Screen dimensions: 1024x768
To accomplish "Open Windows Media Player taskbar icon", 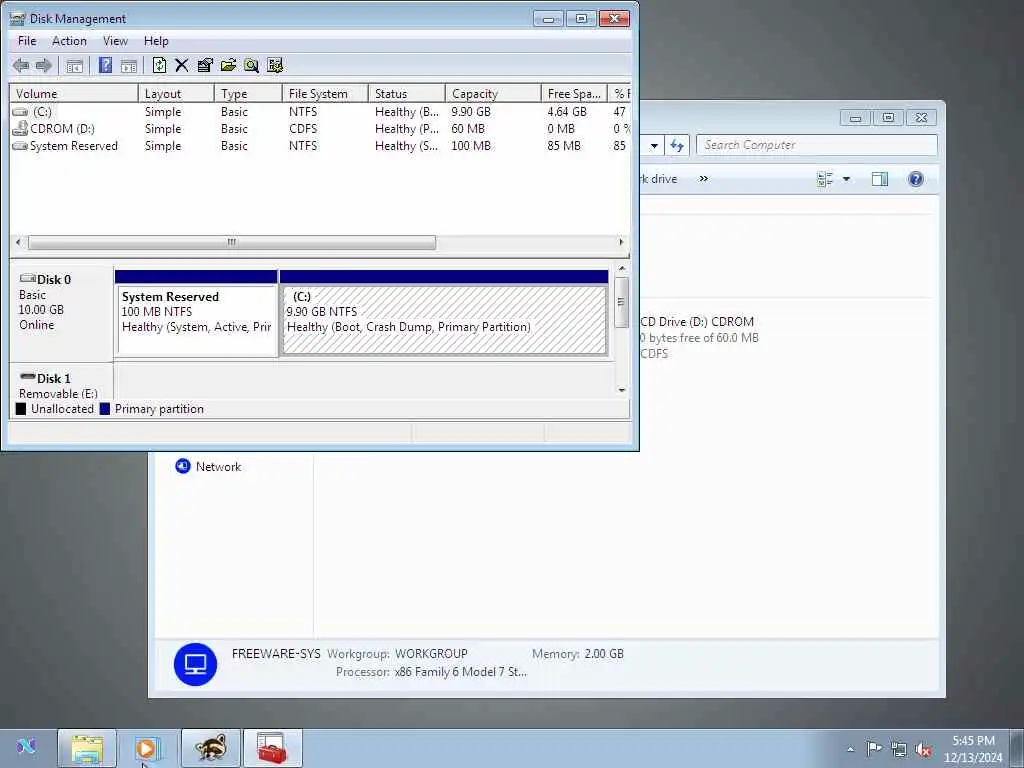I will coord(147,748).
